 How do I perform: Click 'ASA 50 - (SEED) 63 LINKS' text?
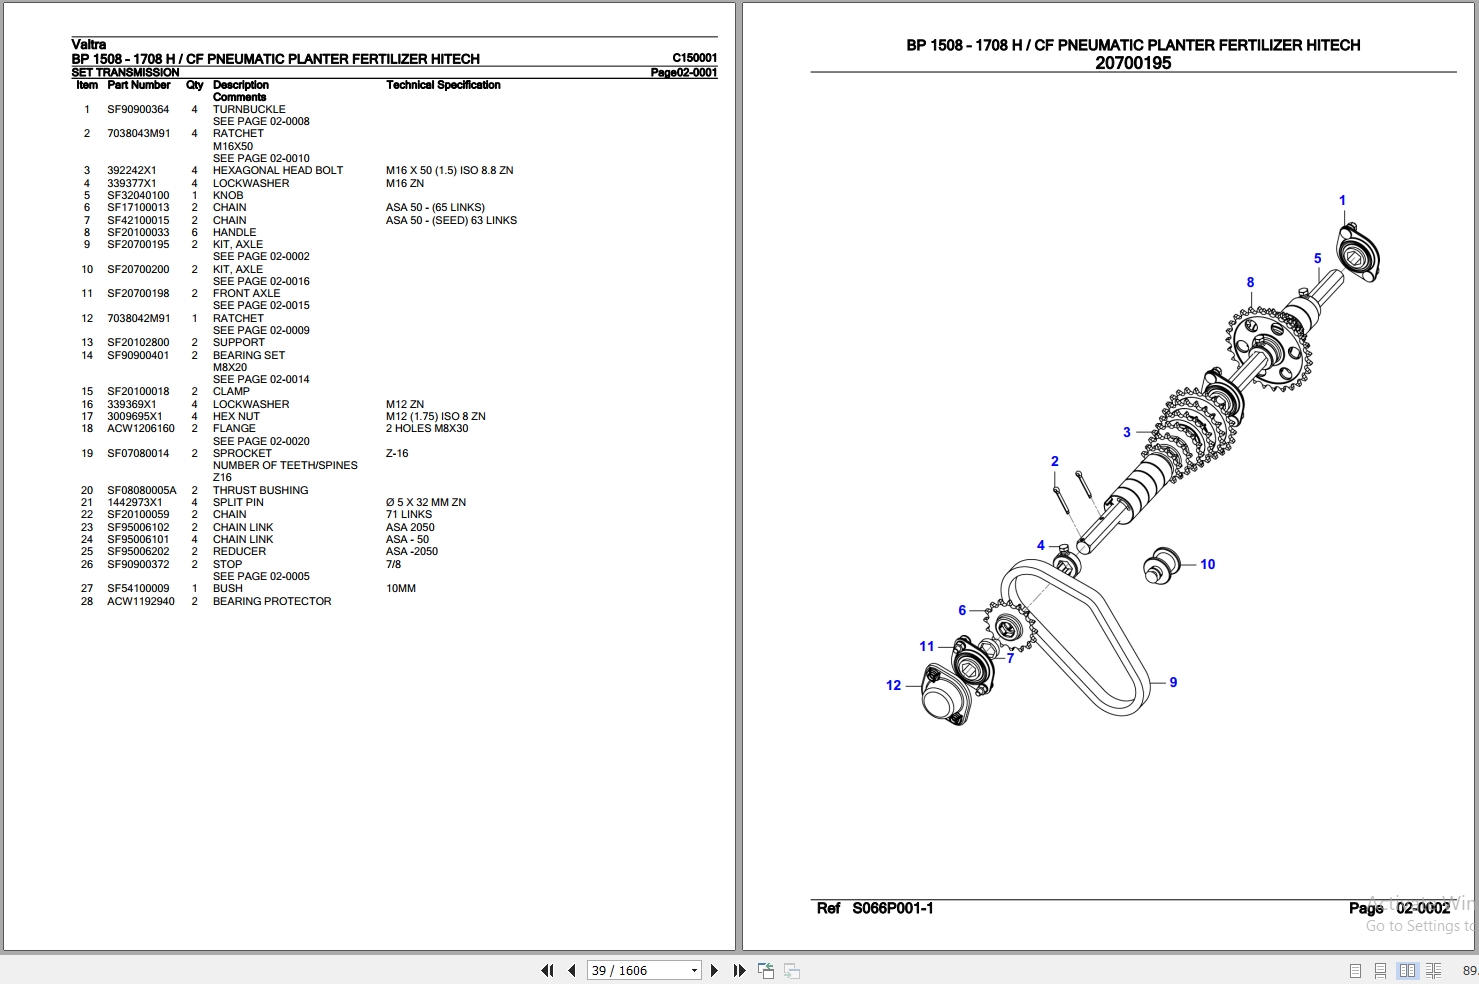tap(452, 220)
